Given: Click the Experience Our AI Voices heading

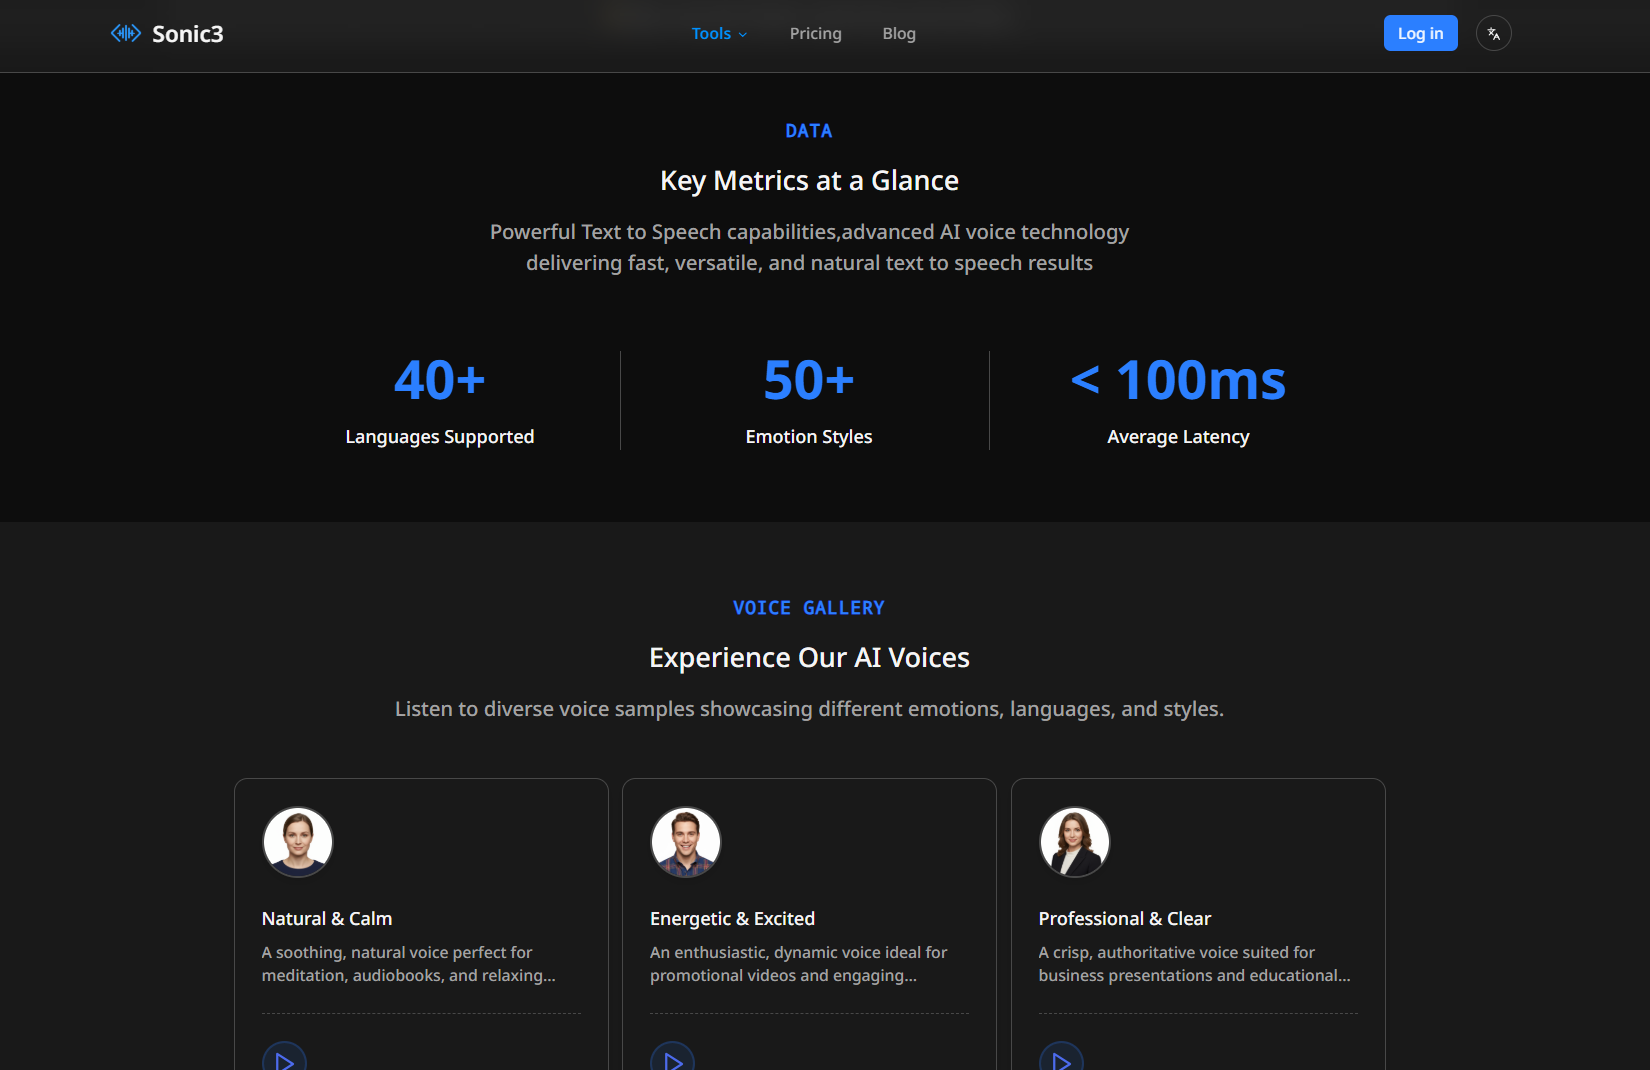Looking at the screenshot, I should coord(809,657).
